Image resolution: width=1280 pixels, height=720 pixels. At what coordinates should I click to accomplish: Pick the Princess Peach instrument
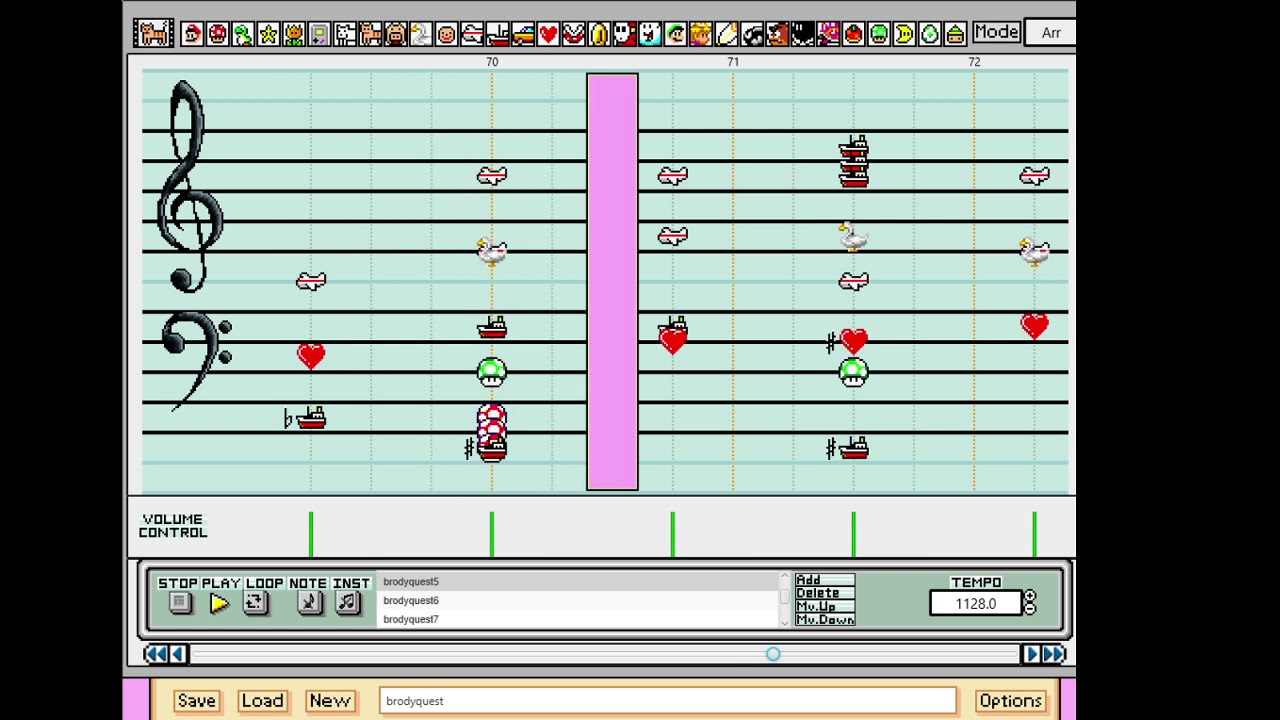click(701, 34)
